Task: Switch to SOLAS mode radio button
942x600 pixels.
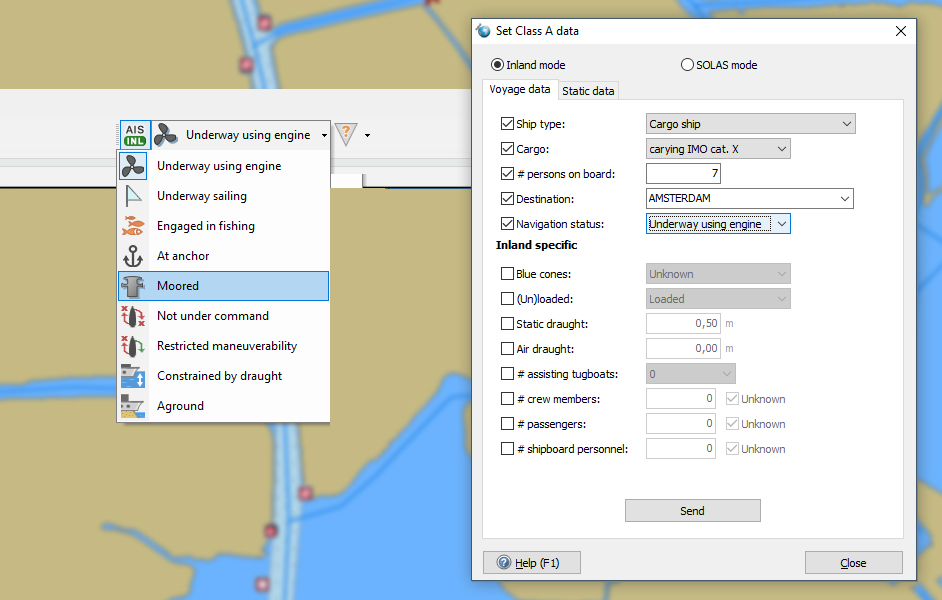Action: click(x=687, y=65)
